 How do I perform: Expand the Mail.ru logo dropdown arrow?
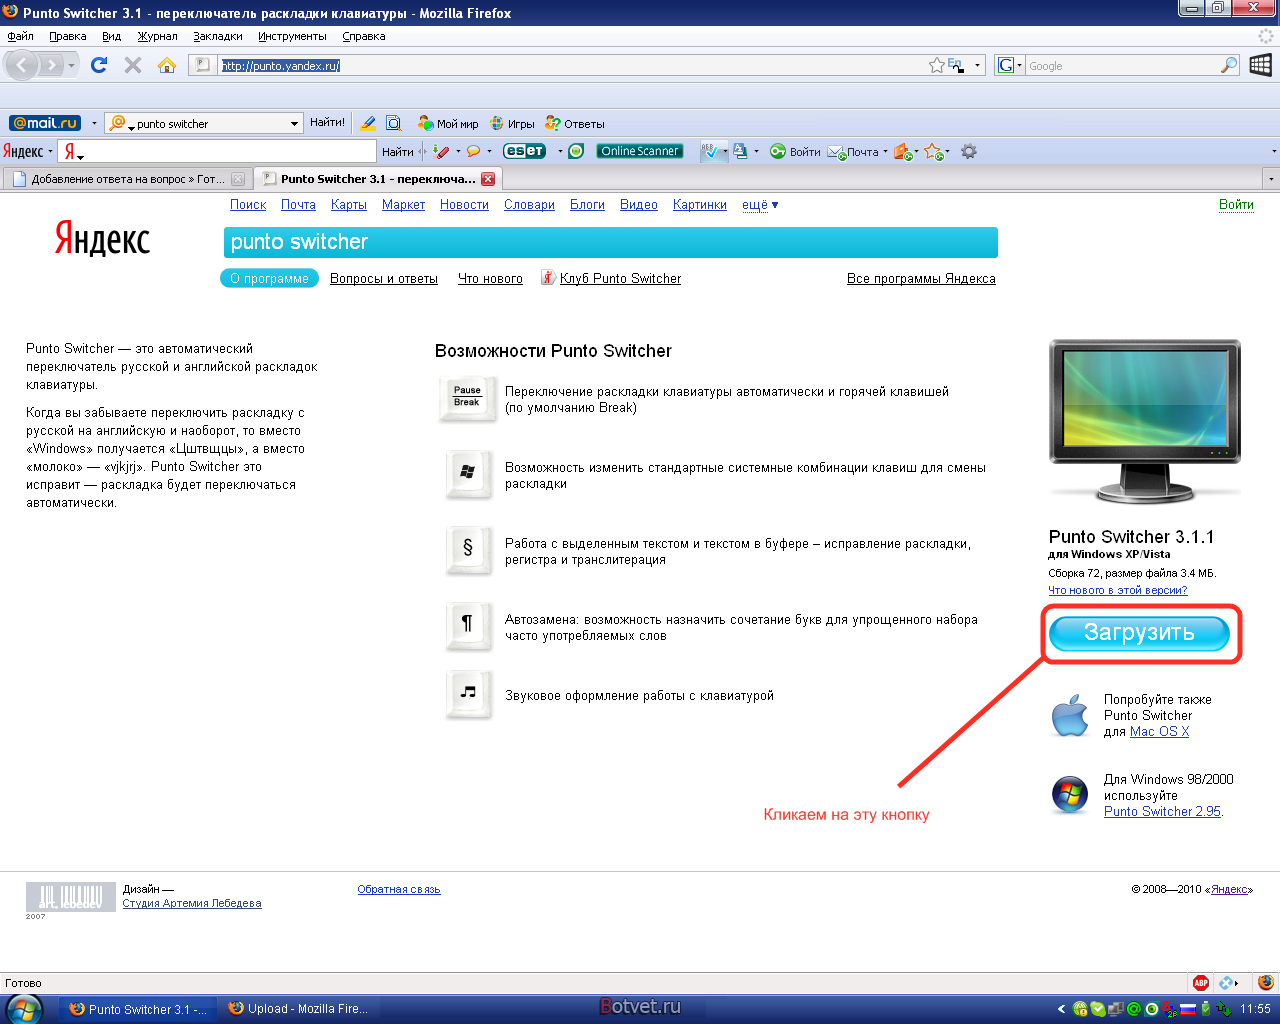(94, 124)
